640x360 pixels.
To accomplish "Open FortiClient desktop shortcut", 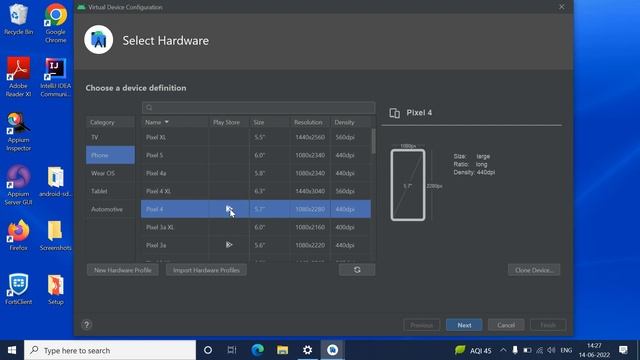I will [x=18, y=289].
